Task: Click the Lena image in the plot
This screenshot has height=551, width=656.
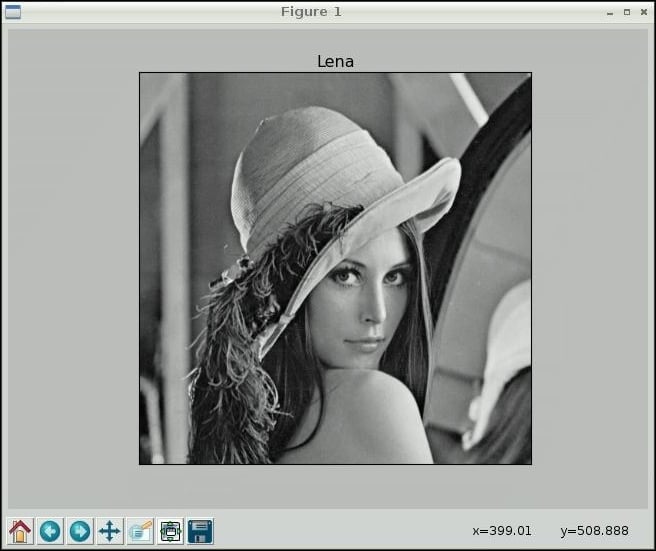Action: coord(336,269)
